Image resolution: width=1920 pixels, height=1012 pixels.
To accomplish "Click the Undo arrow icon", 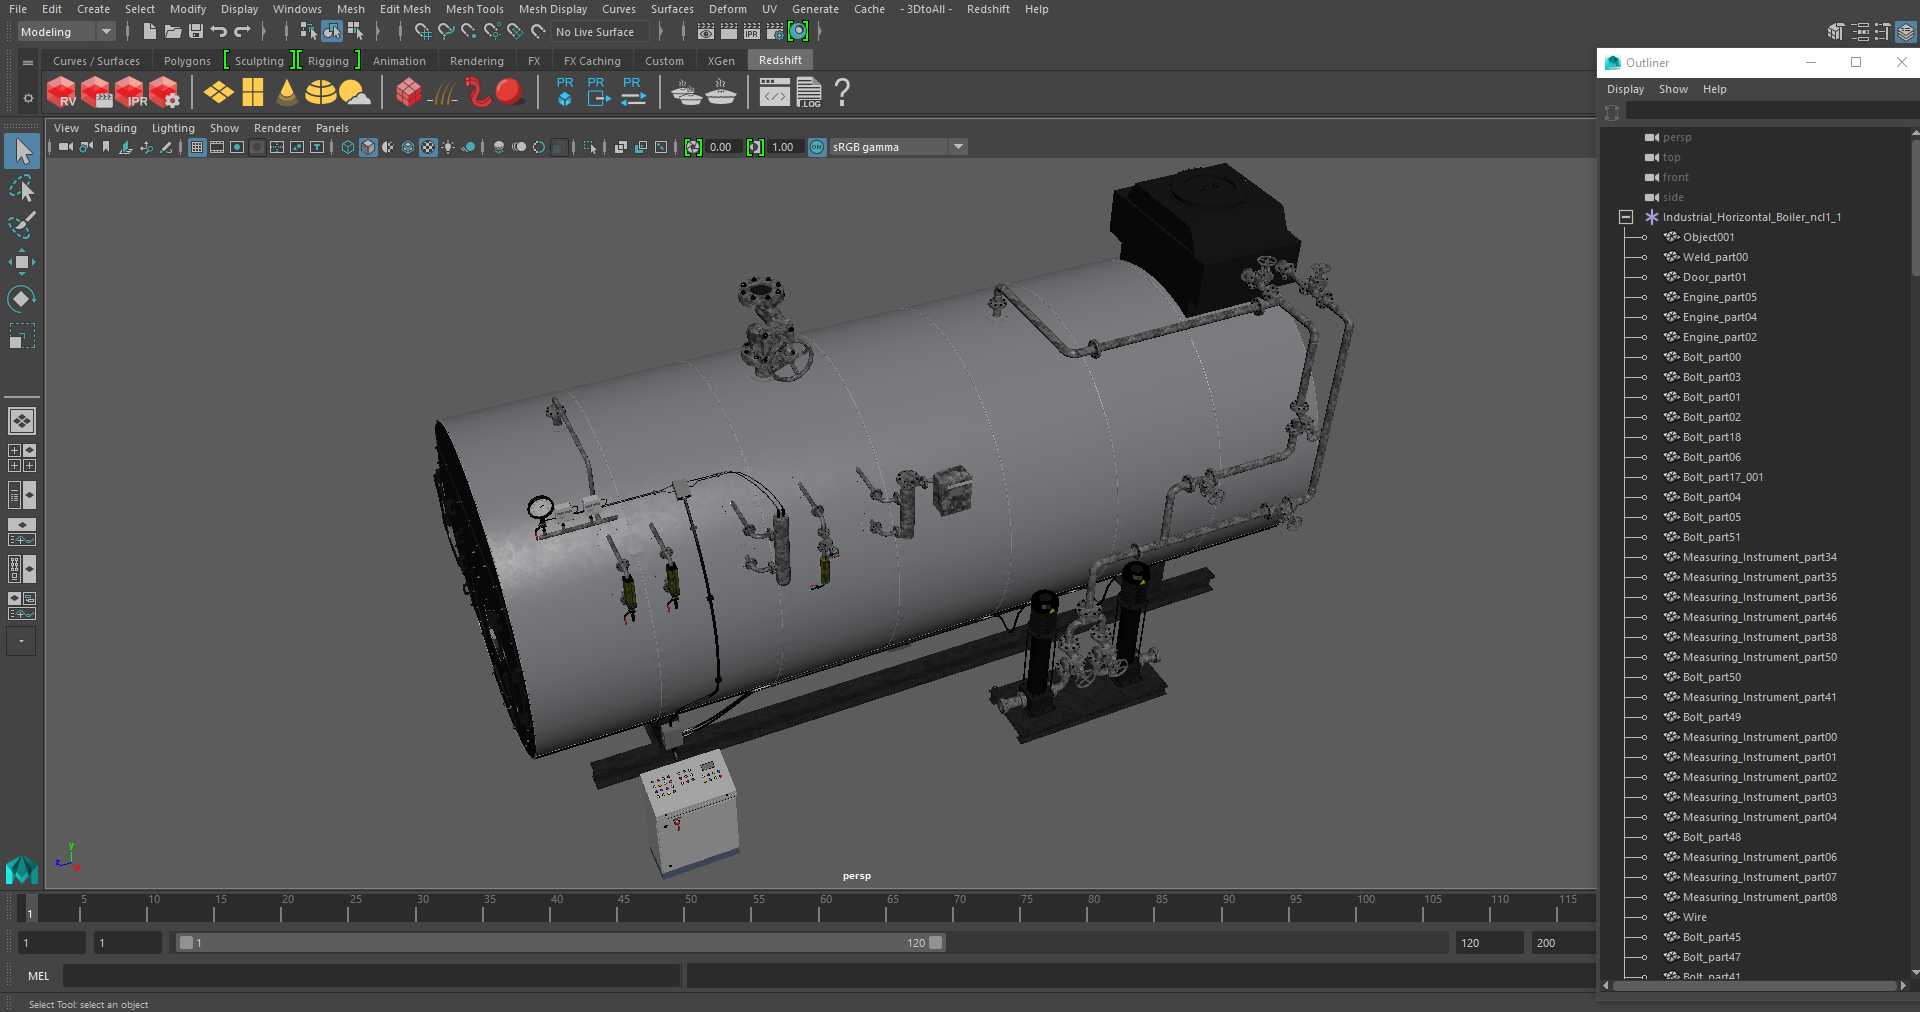I will tap(218, 32).
